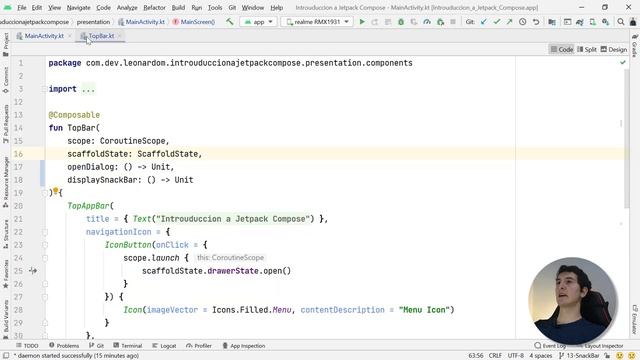This screenshot has width=640, height=360.
Task: Open the Gradle tool window sidebar tab
Action: click(634, 46)
